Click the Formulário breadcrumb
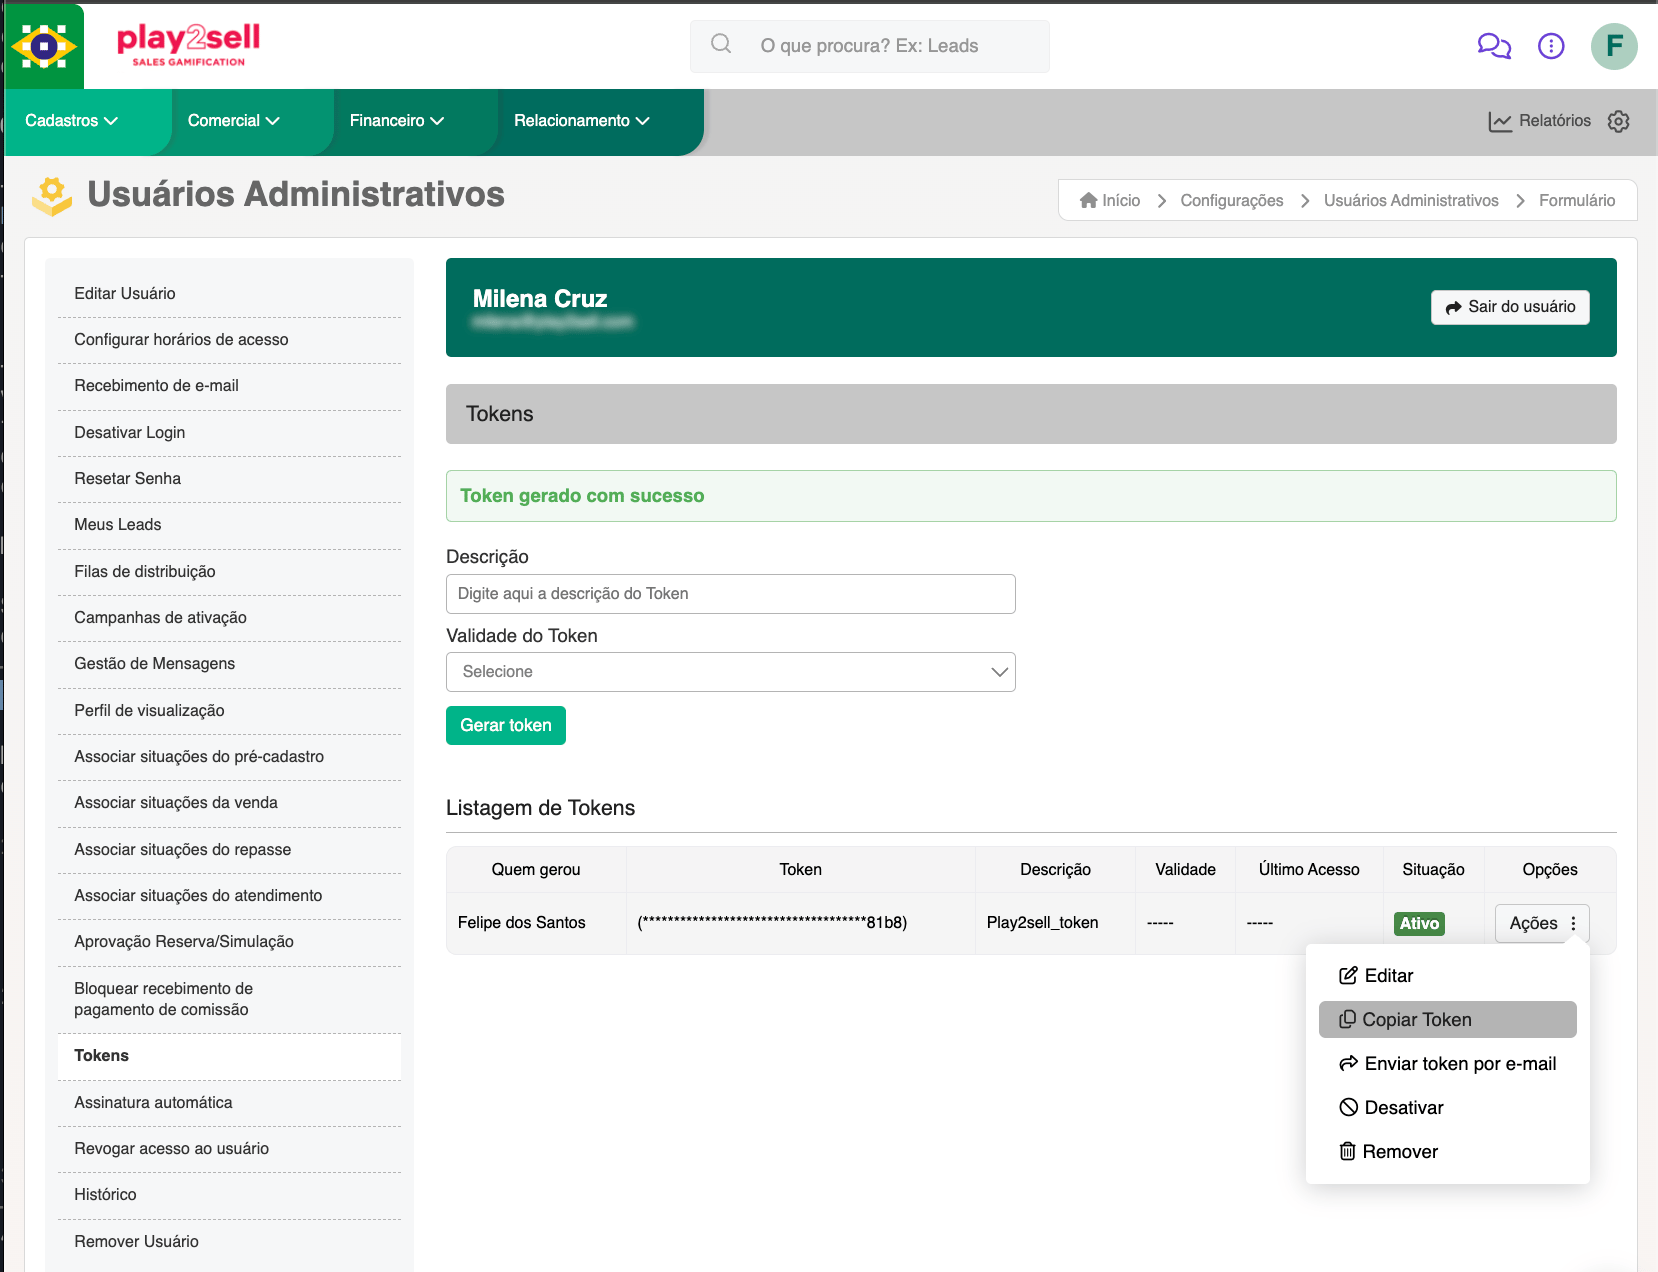The width and height of the screenshot is (1658, 1272). tap(1577, 200)
